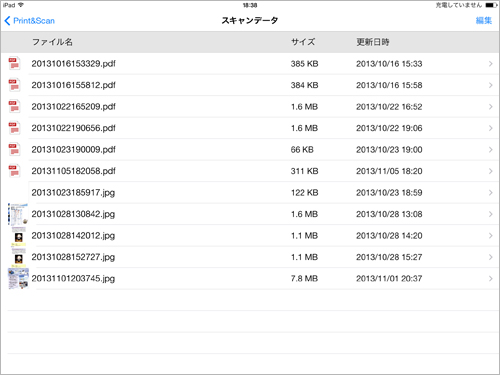Select file name 20131023185917.jpg
Image resolution: width=500 pixels, height=375 pixels.
73,193
